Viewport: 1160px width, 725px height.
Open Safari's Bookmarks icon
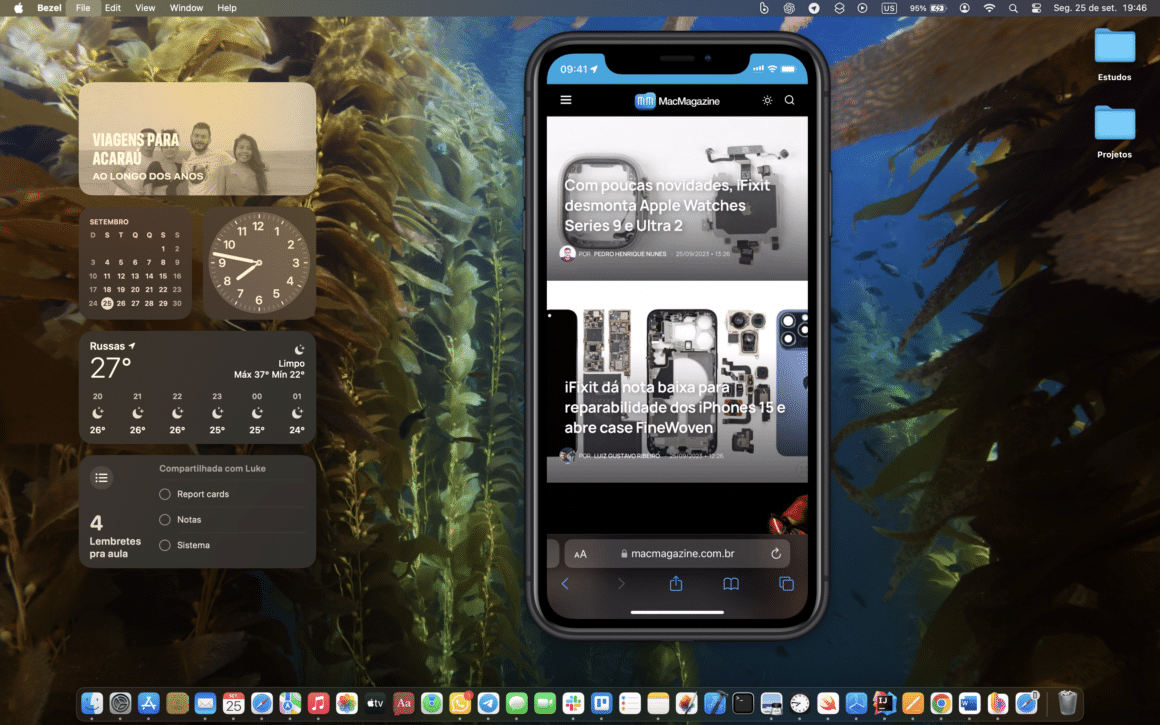(731, 584)
